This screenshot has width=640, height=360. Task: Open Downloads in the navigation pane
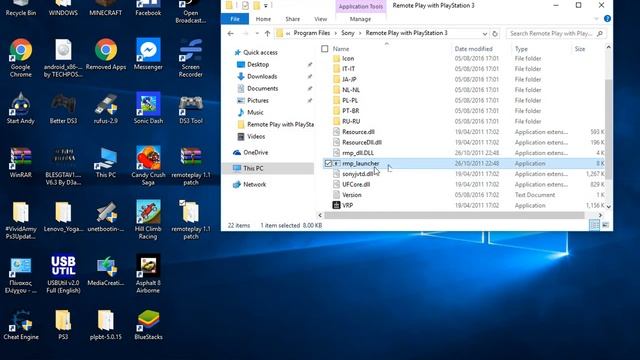pyautogui.click(x=262, y=76)
